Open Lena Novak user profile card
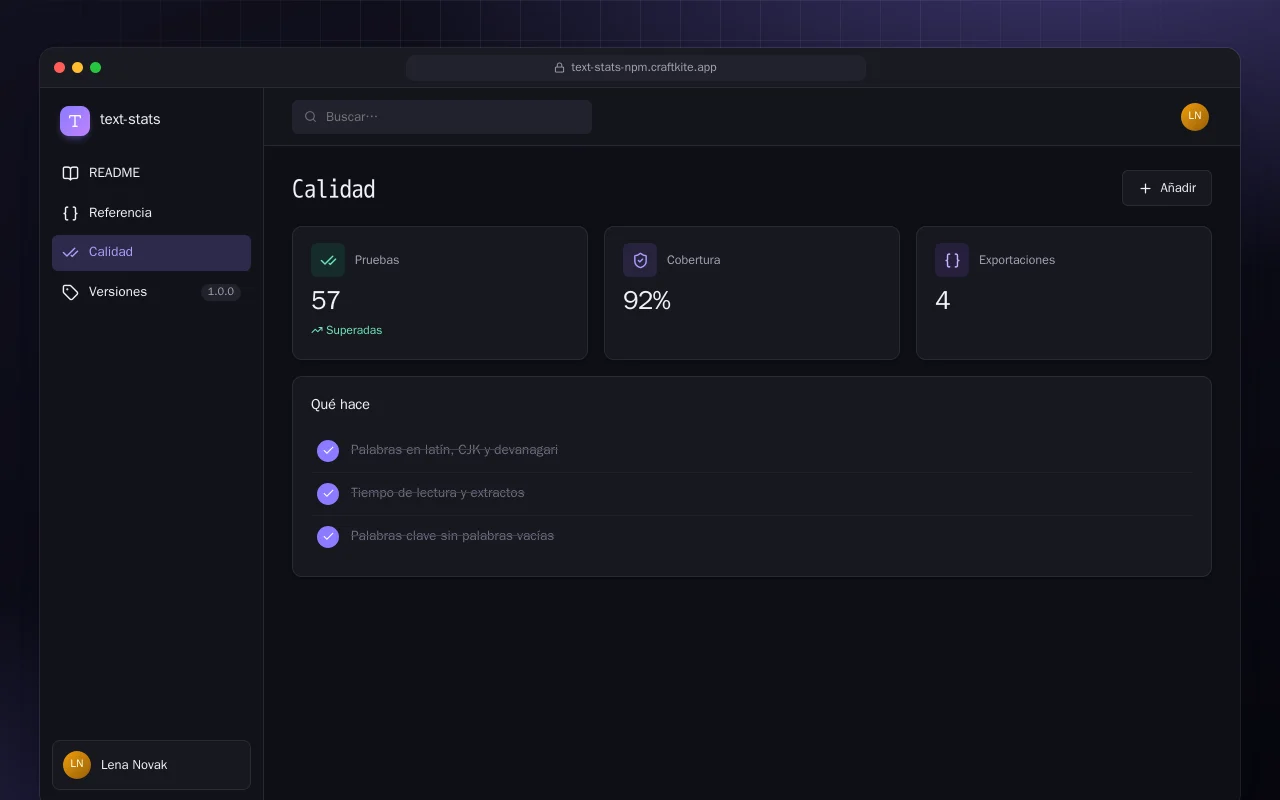The width and height of the screenshot is (1280, 800). click(151, 765)
